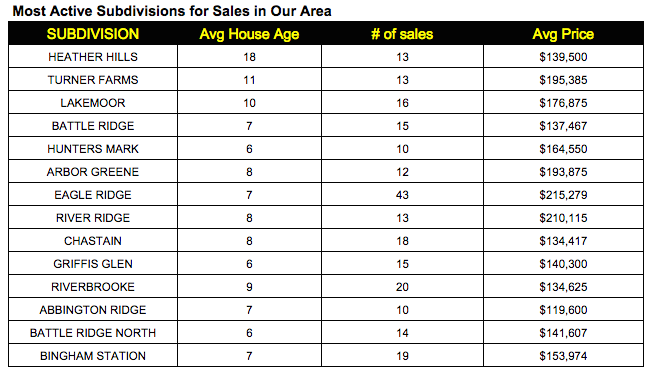Viewport: 653px width, 376px height.
Task: Click ARBOR GREENE average price $193,875
Action: [x=563, y=172]
